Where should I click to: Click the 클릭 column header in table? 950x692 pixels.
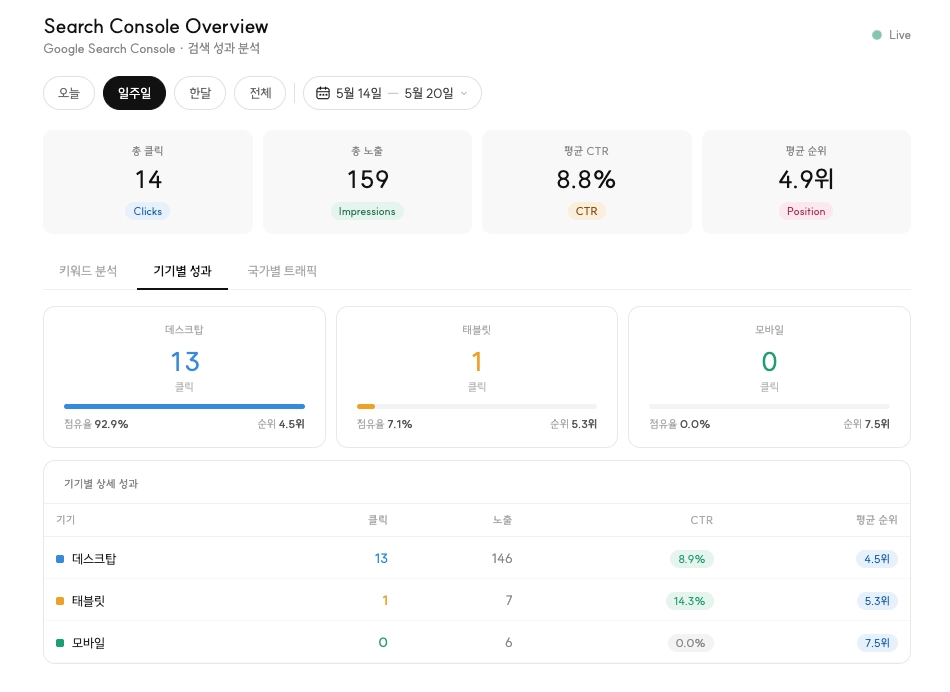coord(378,520)
